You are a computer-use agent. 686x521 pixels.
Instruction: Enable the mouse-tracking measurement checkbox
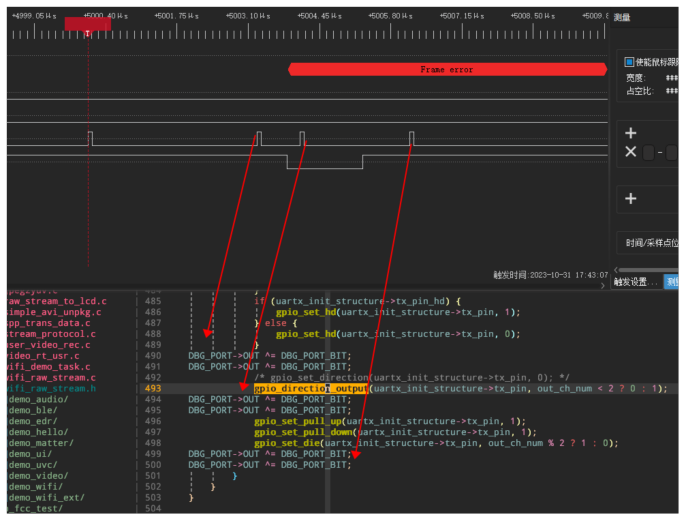click(x=630, y=62)
